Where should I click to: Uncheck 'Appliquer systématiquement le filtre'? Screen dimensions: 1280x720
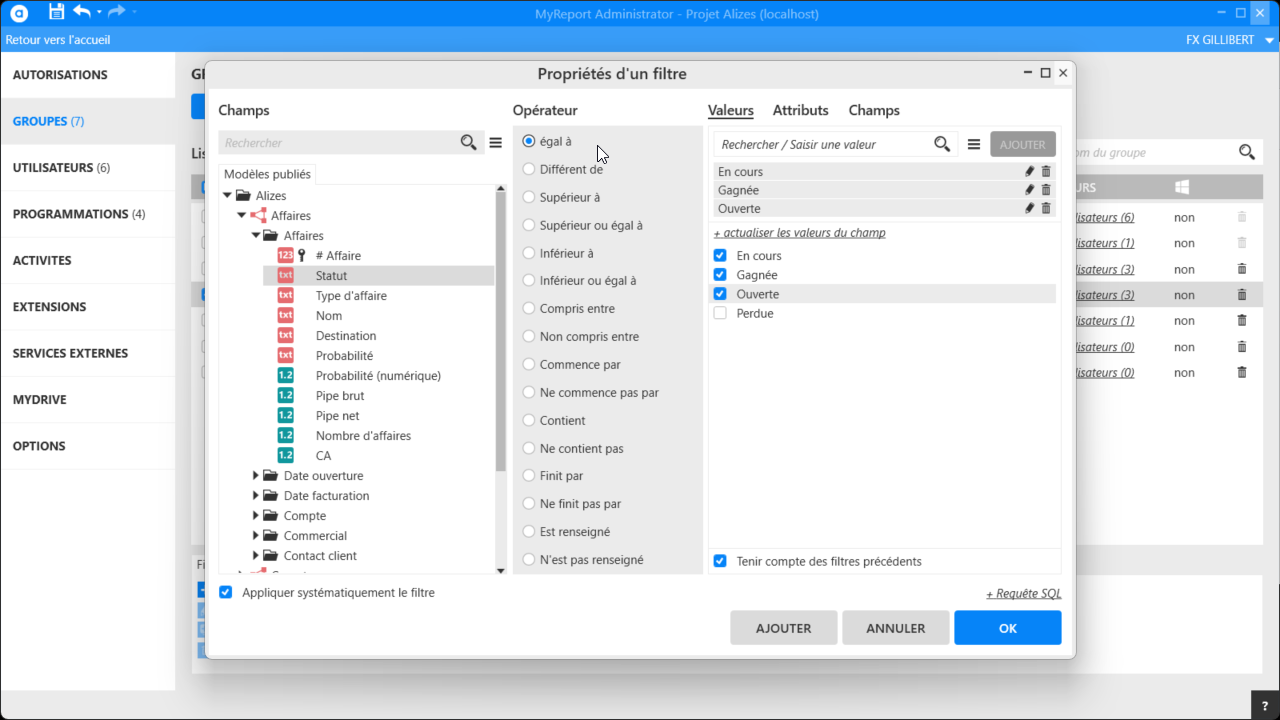tap(226, 592)
